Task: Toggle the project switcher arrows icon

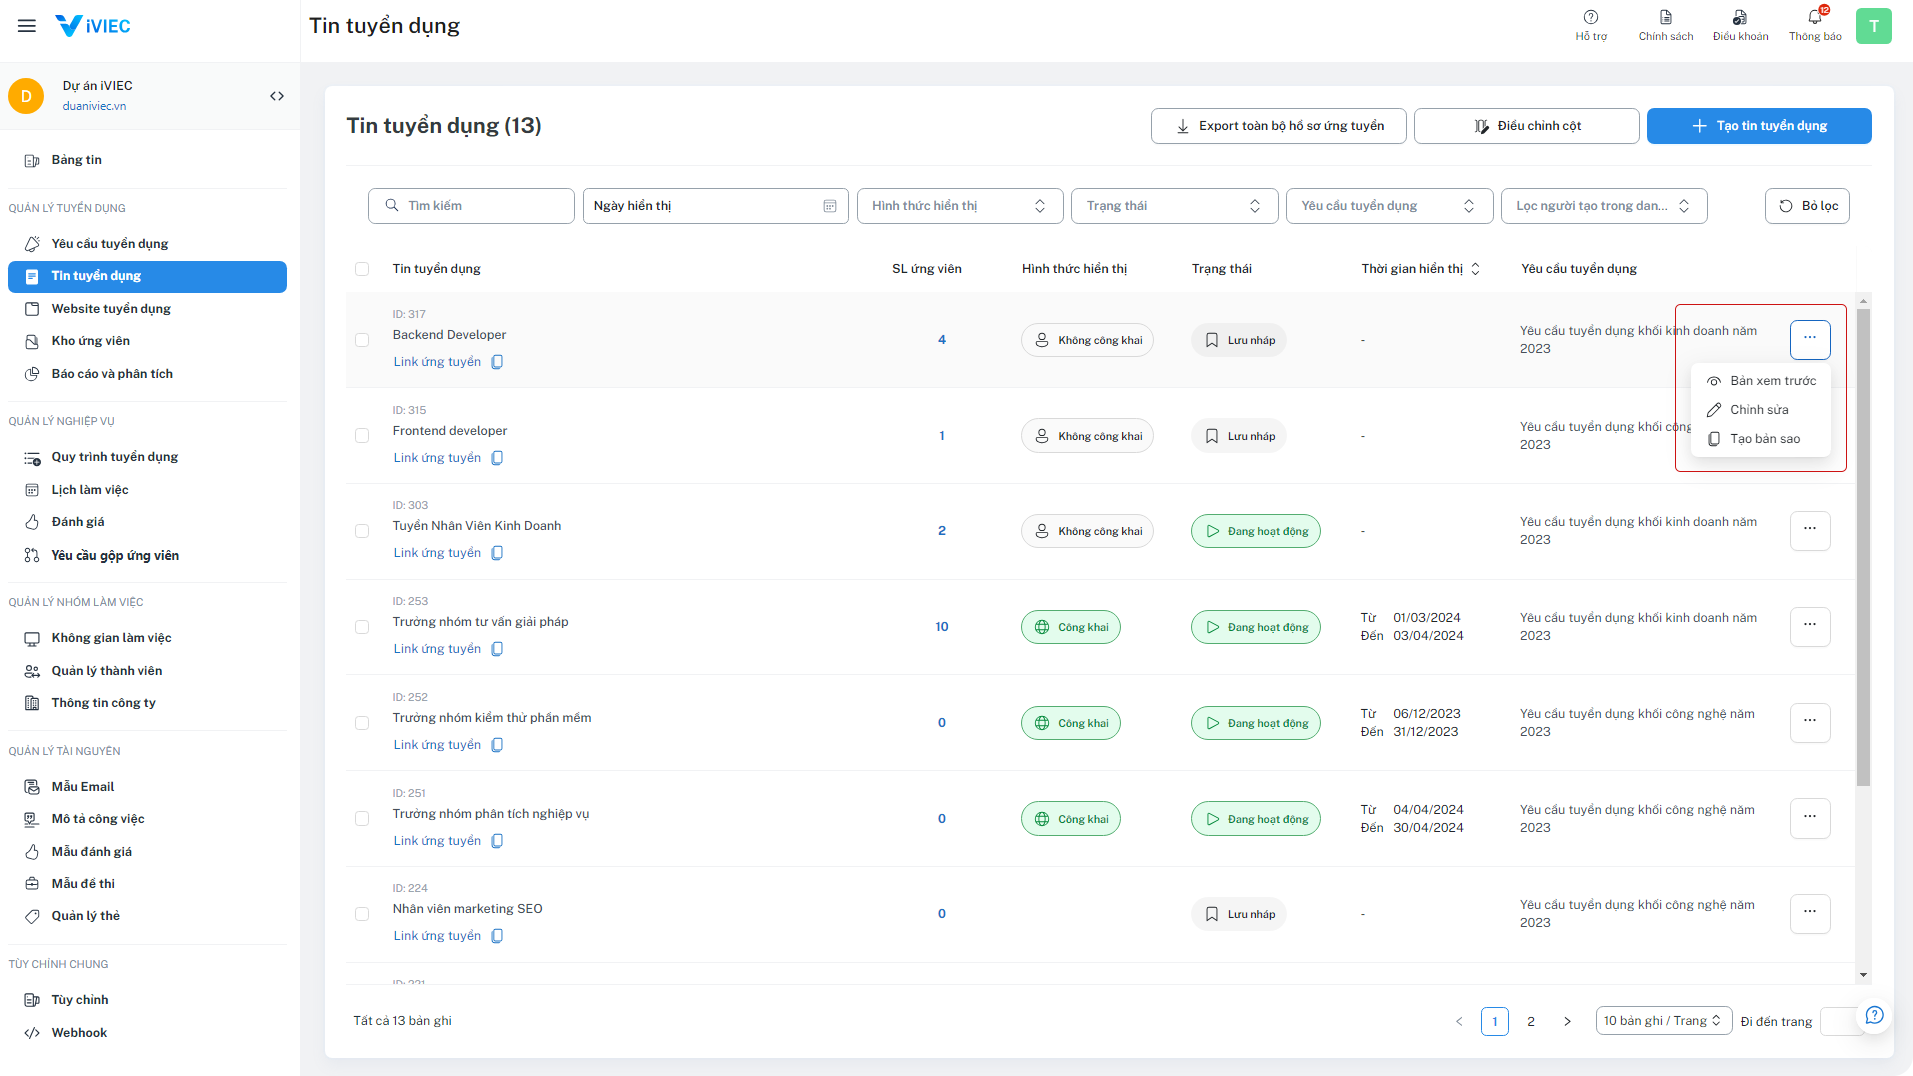Action: click(x=277, y=96)
